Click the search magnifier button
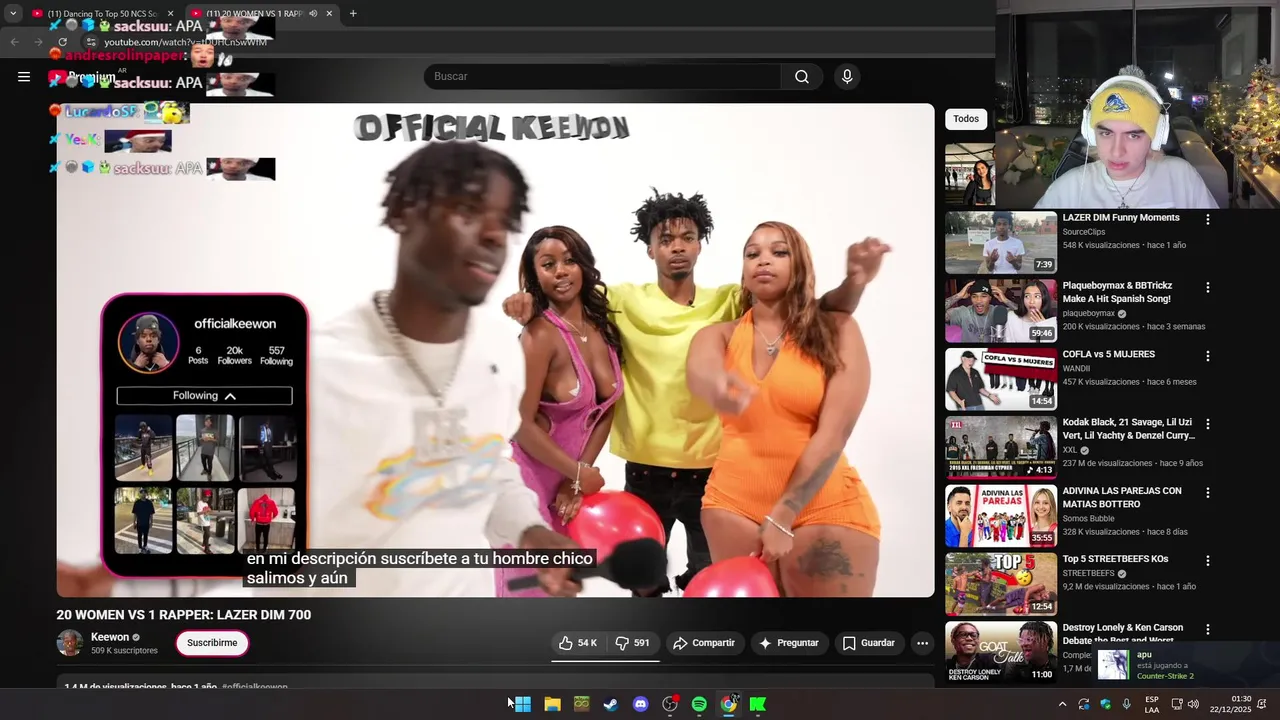 [x=802, y=77]
